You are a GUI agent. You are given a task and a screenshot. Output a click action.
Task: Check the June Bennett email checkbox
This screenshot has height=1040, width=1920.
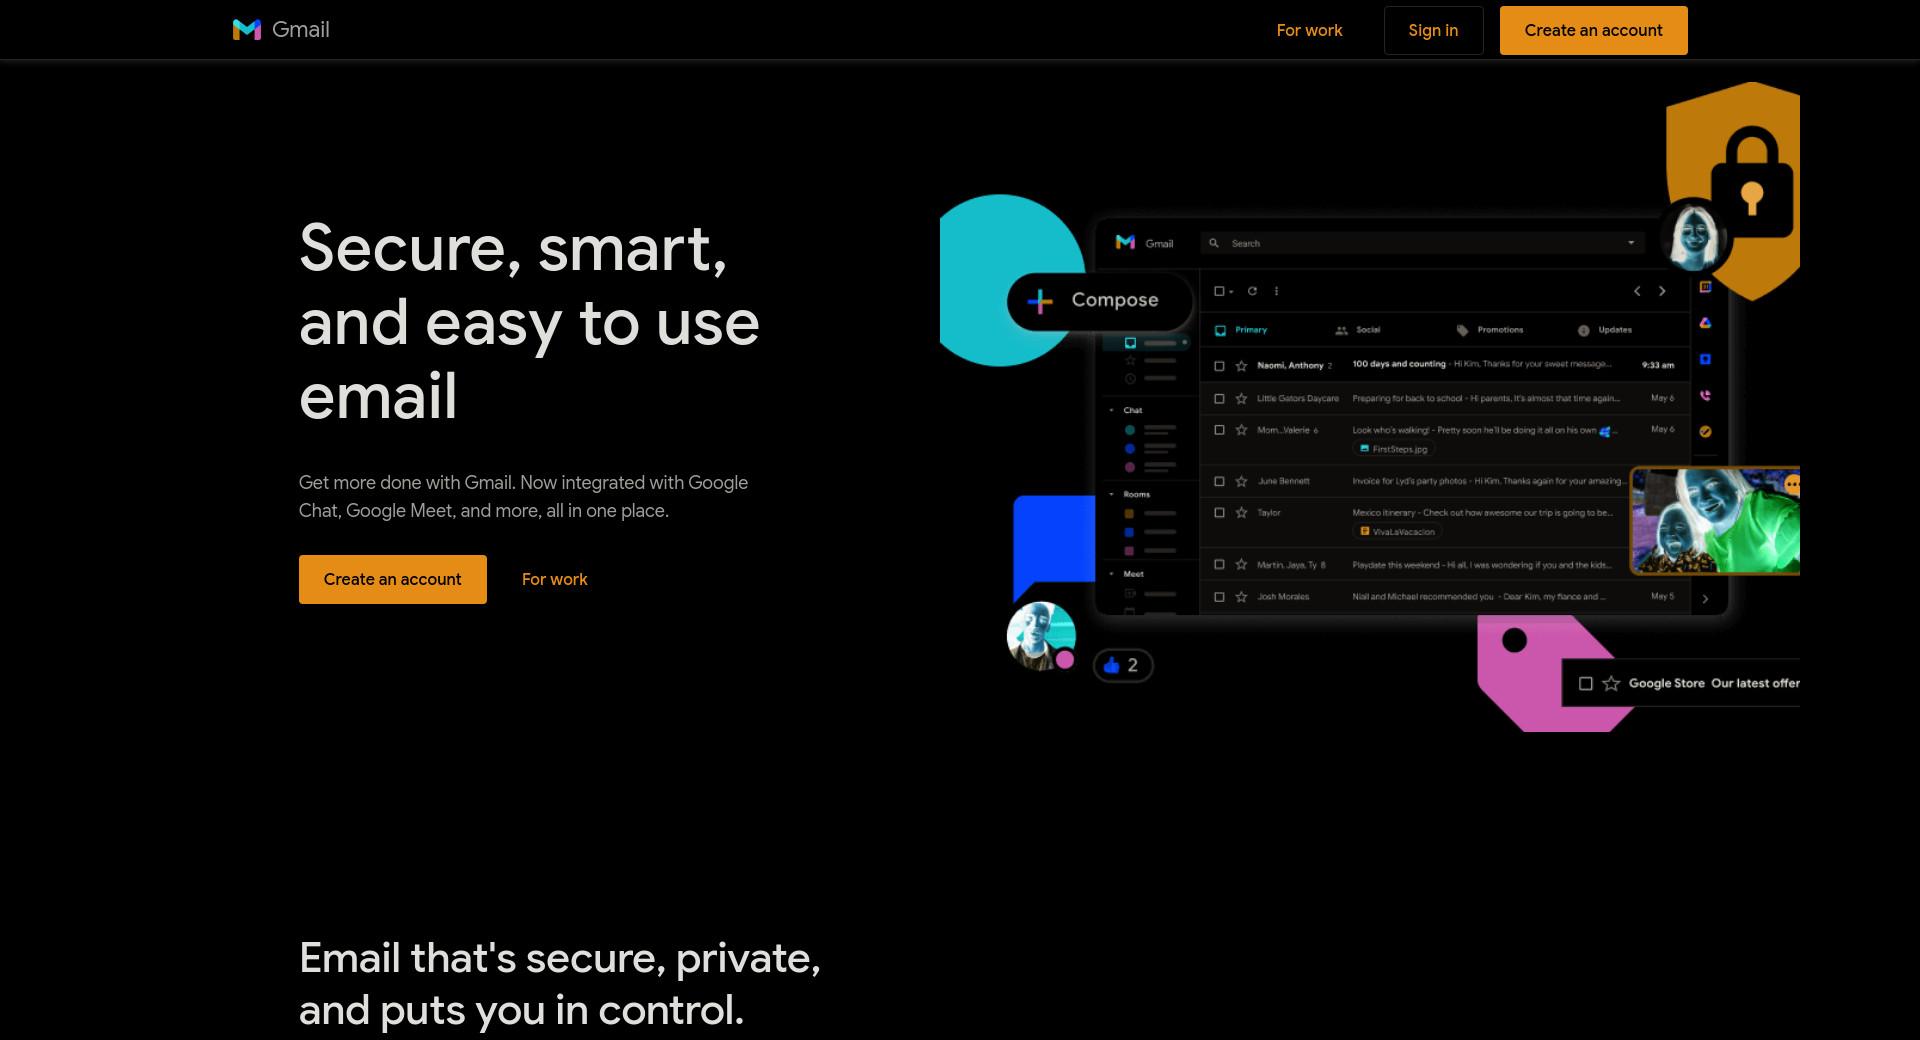point(1219,481)
